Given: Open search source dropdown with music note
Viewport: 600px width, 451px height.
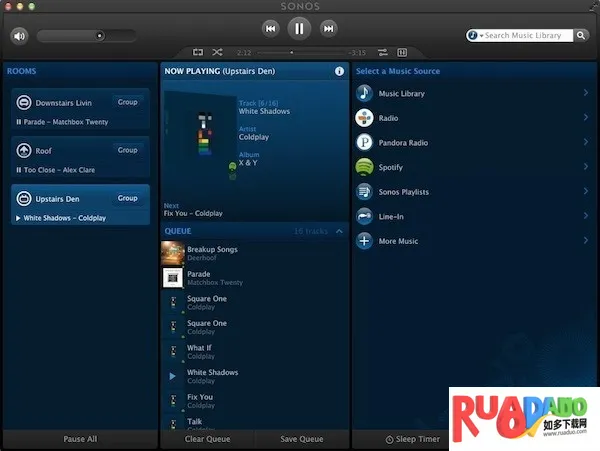Looking at the screenshot, I should [475, 35].
